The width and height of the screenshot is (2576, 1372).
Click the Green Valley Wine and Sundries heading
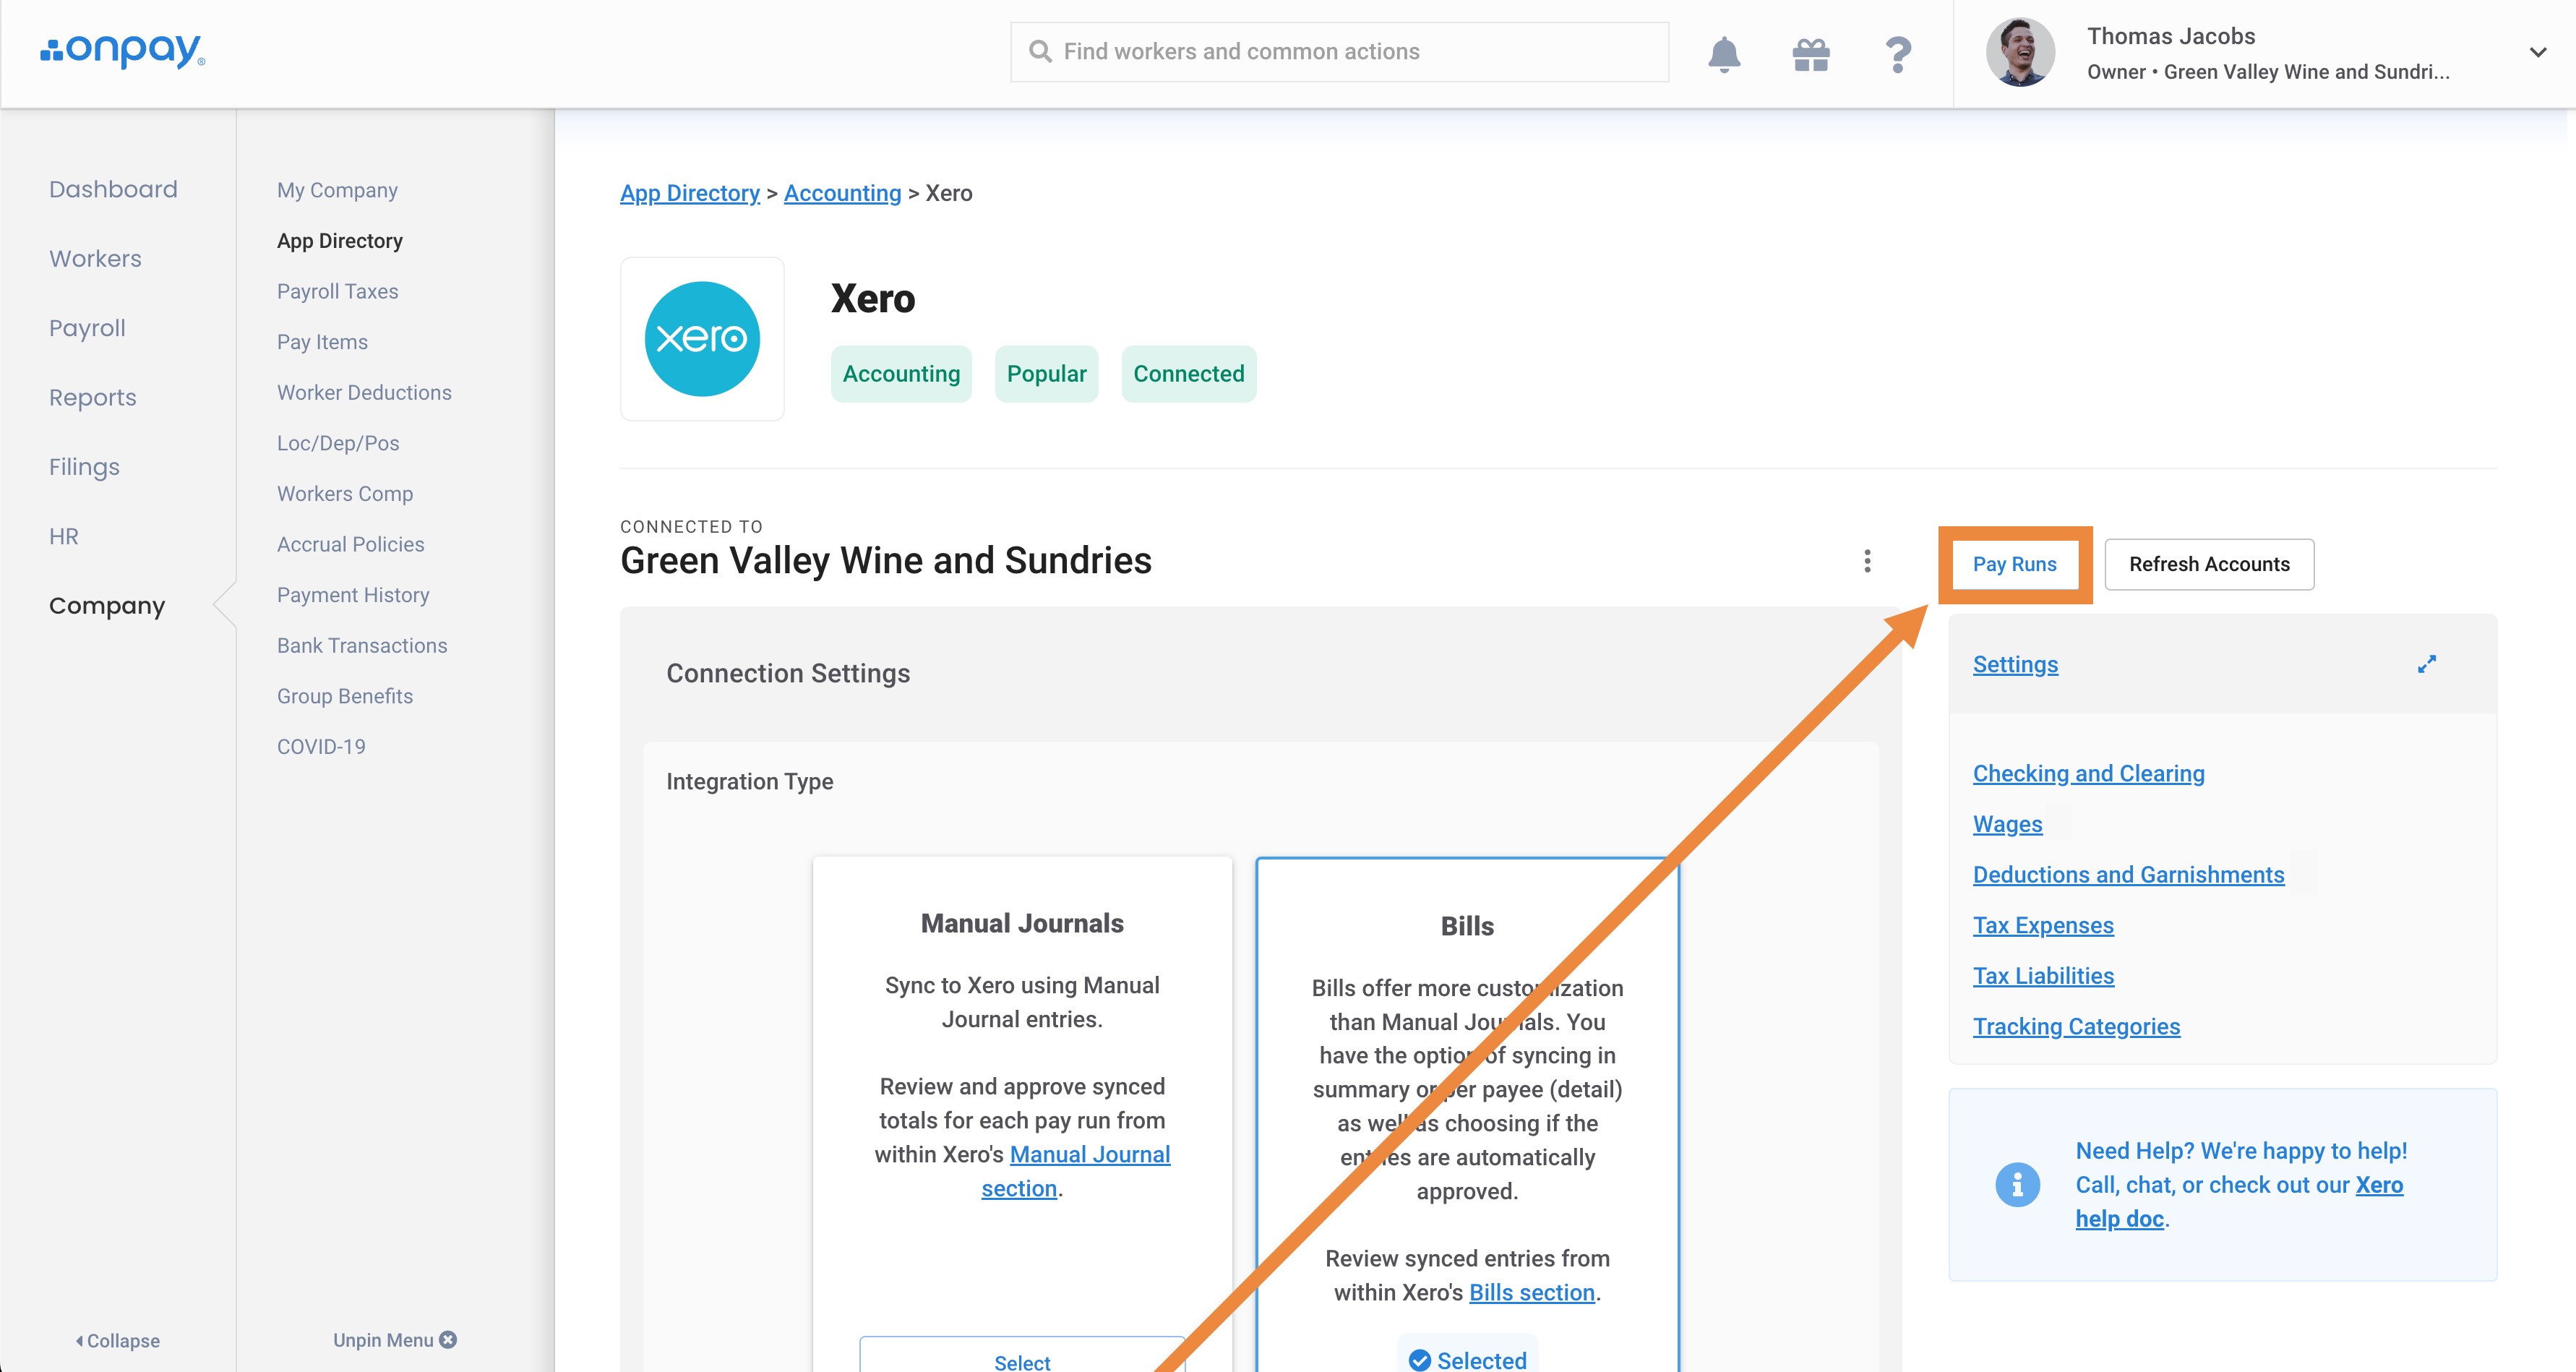pos(885,561)
